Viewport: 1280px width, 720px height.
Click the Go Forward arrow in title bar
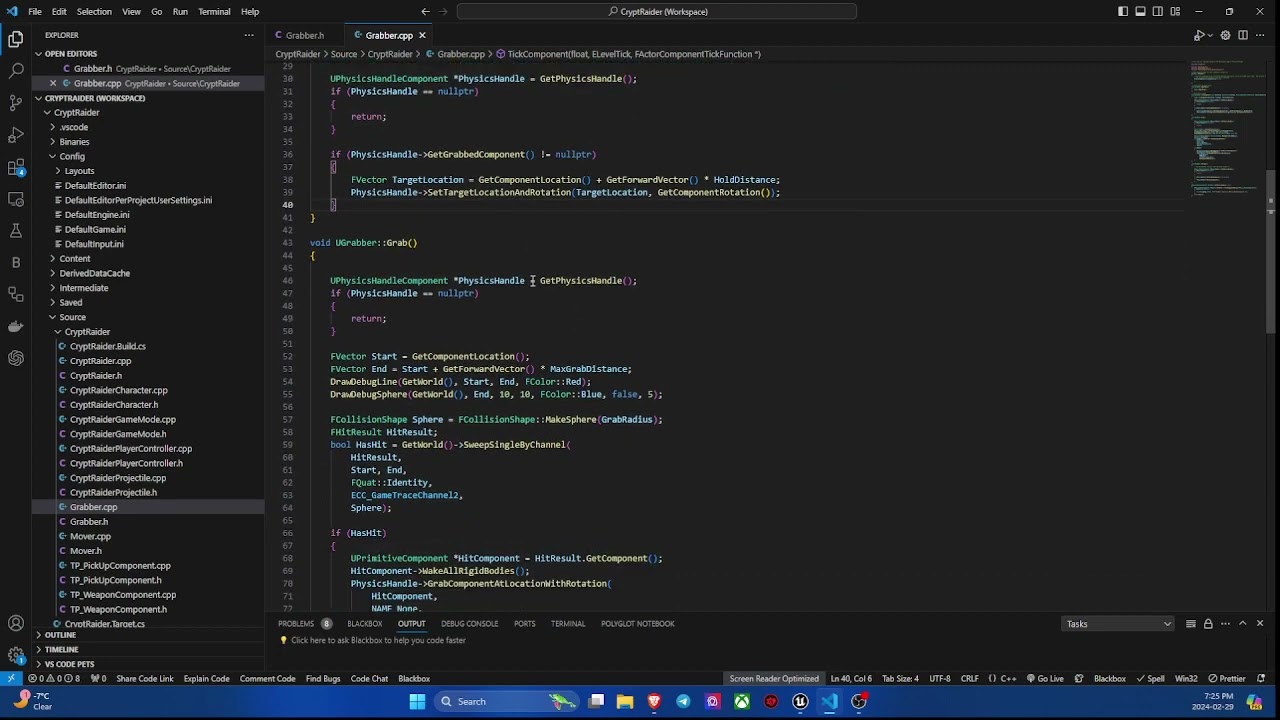click(x=444, y=12)
